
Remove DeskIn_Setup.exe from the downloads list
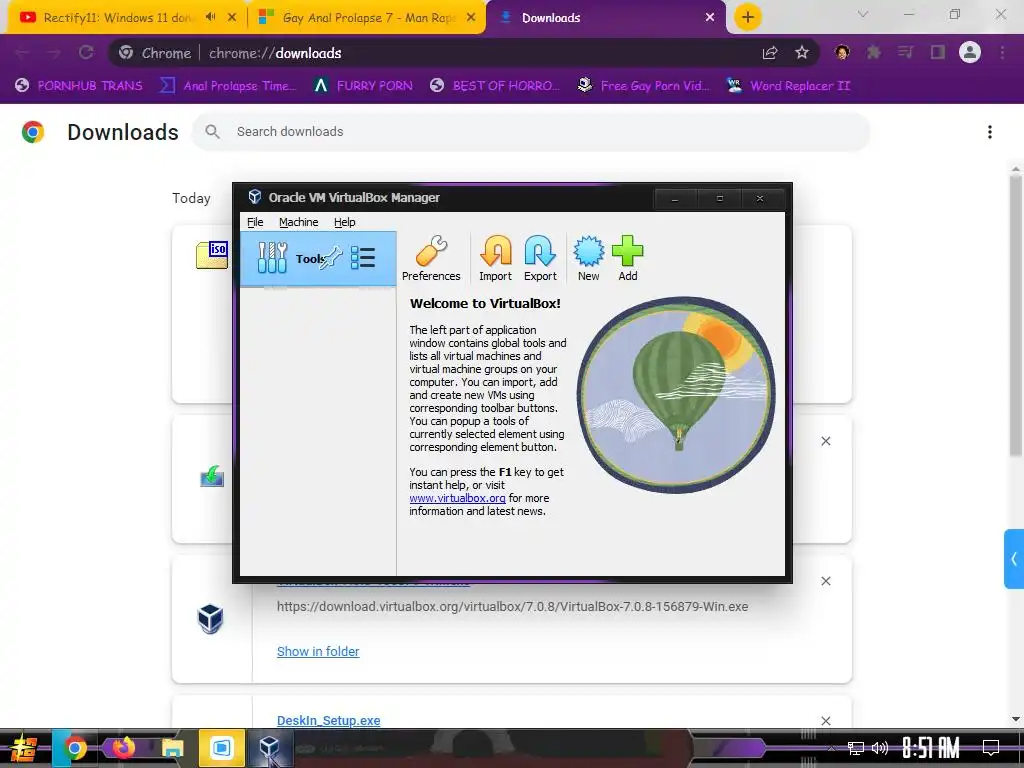[826, 721]
